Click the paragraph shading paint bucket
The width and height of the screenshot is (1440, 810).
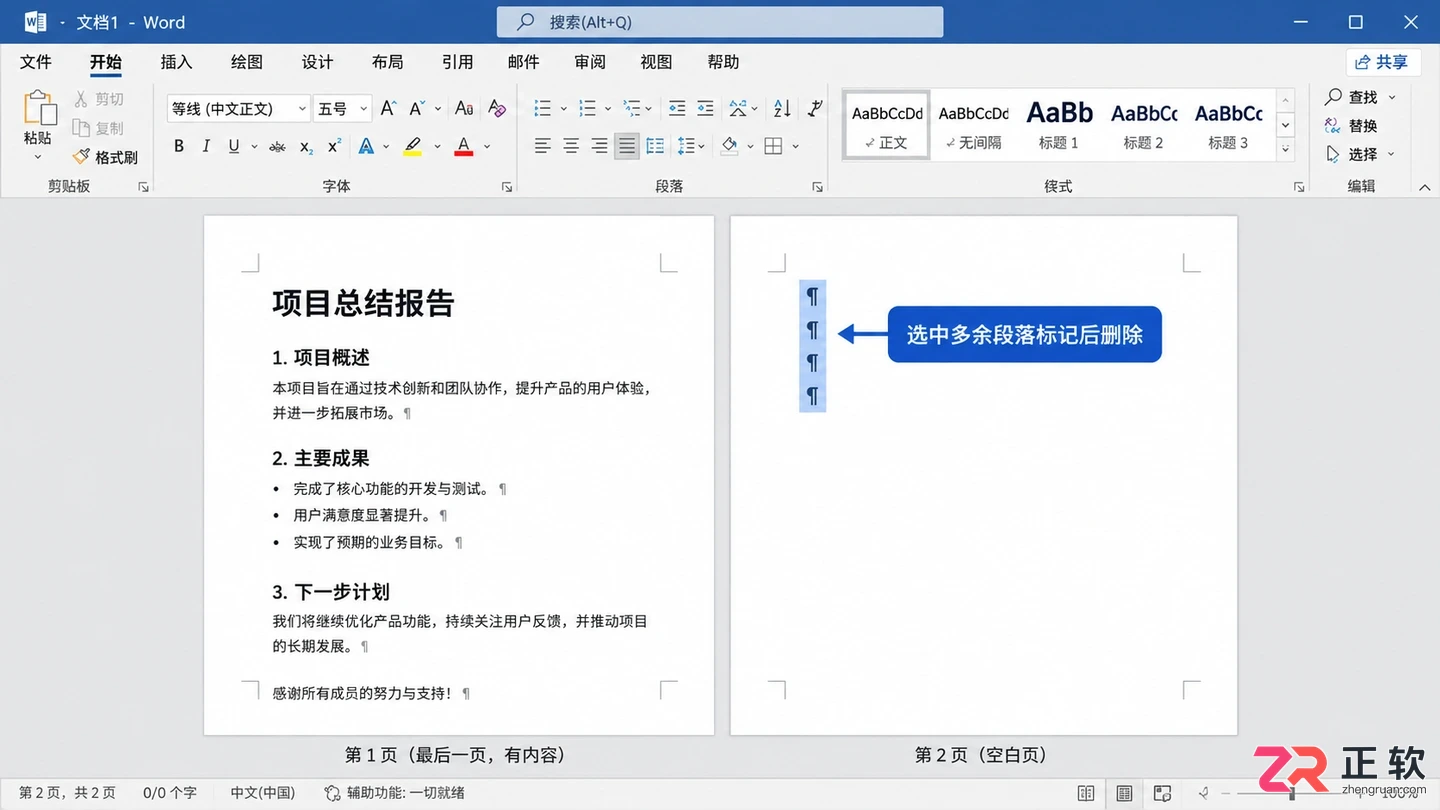click(x=729, y=147)
